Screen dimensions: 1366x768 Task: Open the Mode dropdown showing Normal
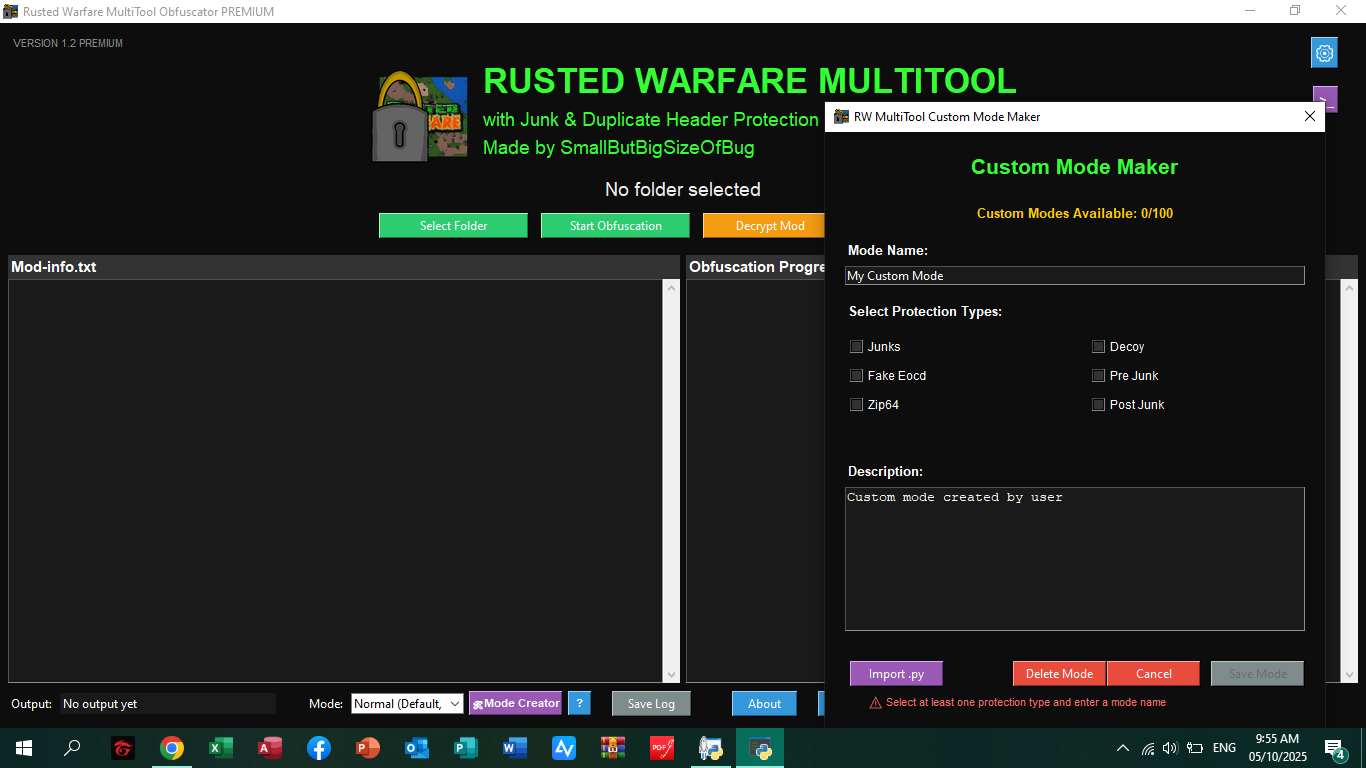click(x=407, y=703)
